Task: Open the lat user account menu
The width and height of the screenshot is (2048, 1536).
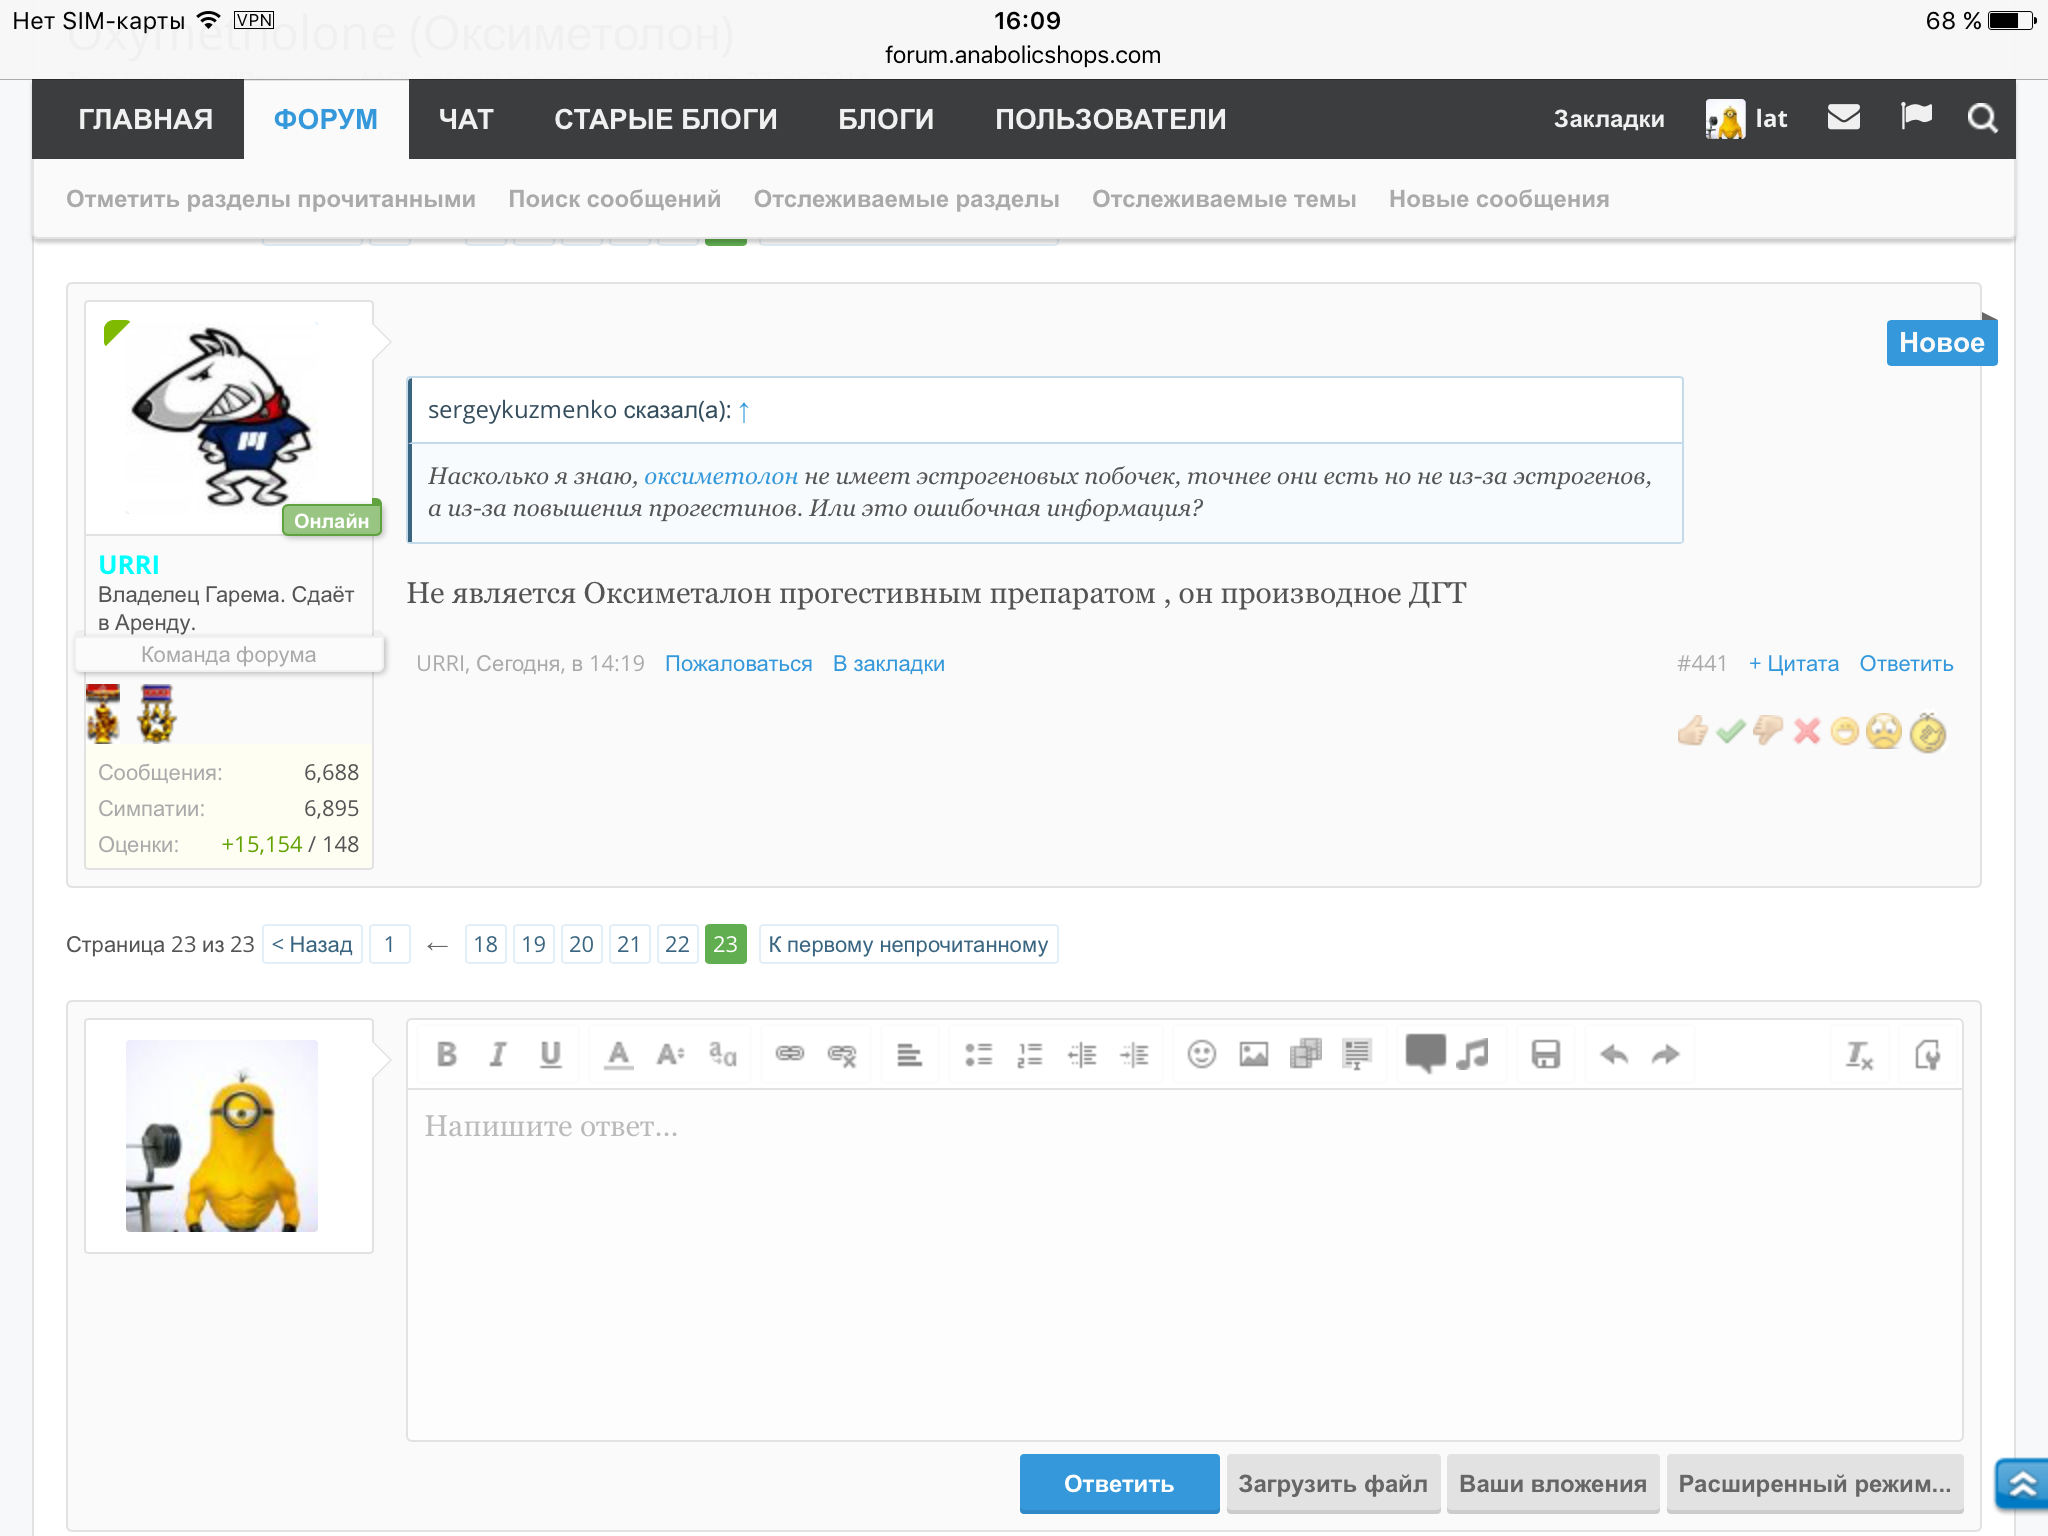Action: (1746, 119)
